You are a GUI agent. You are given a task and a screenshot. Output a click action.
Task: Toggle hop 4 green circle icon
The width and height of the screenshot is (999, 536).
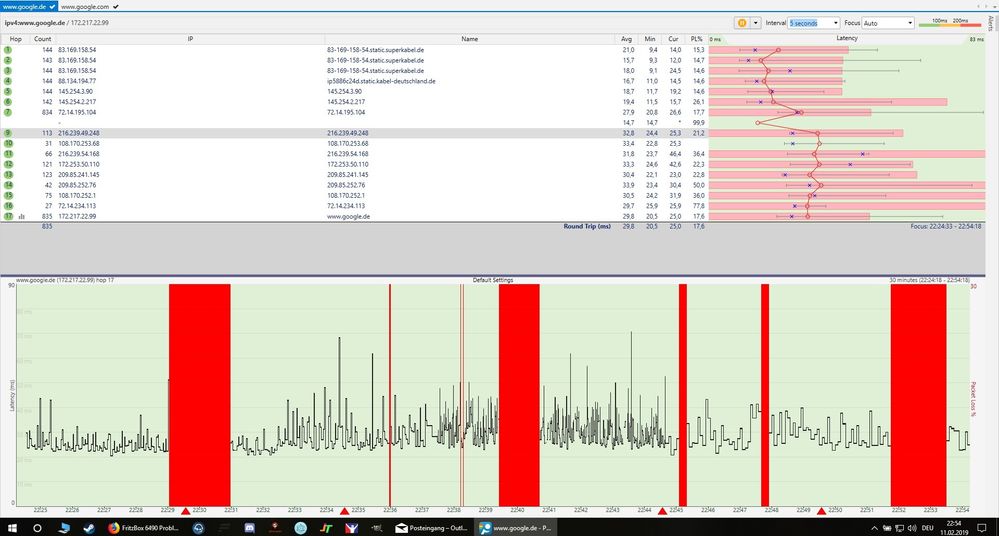pos(8,81)
